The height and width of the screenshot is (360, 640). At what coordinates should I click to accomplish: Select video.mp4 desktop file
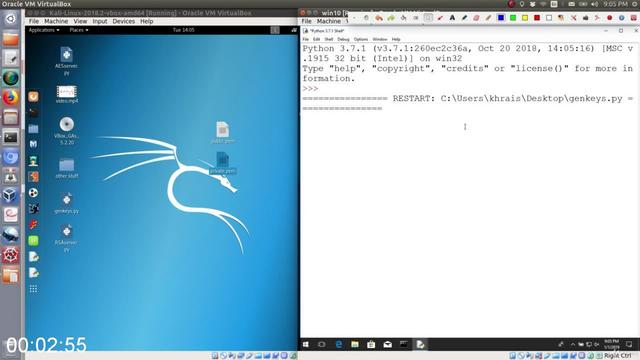tap(67, 94)
